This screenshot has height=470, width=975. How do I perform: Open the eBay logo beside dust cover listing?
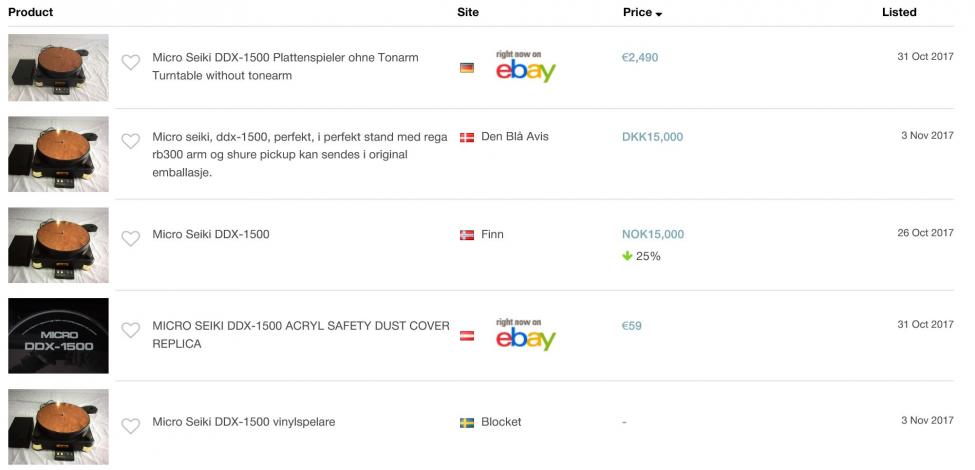pyautogui.click(x=525, y=334)
